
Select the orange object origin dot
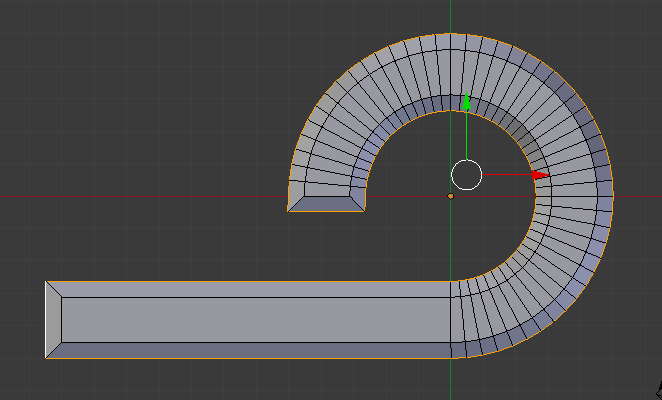[450, 196]
